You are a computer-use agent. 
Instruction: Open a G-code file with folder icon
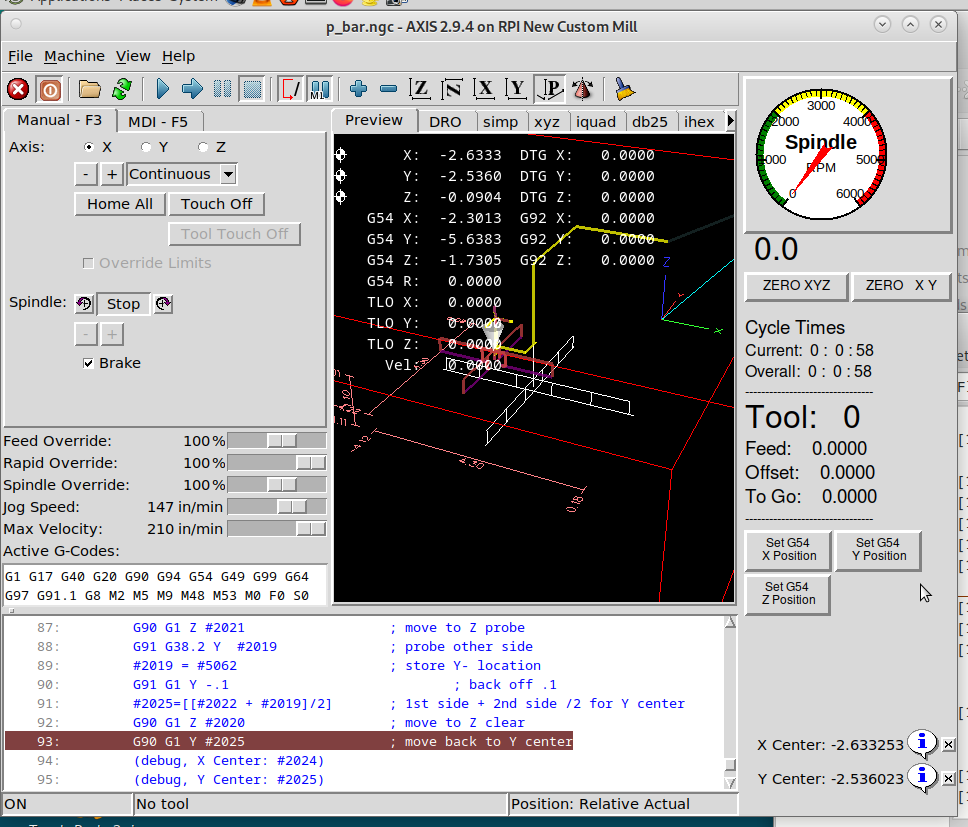click(90, 89)
